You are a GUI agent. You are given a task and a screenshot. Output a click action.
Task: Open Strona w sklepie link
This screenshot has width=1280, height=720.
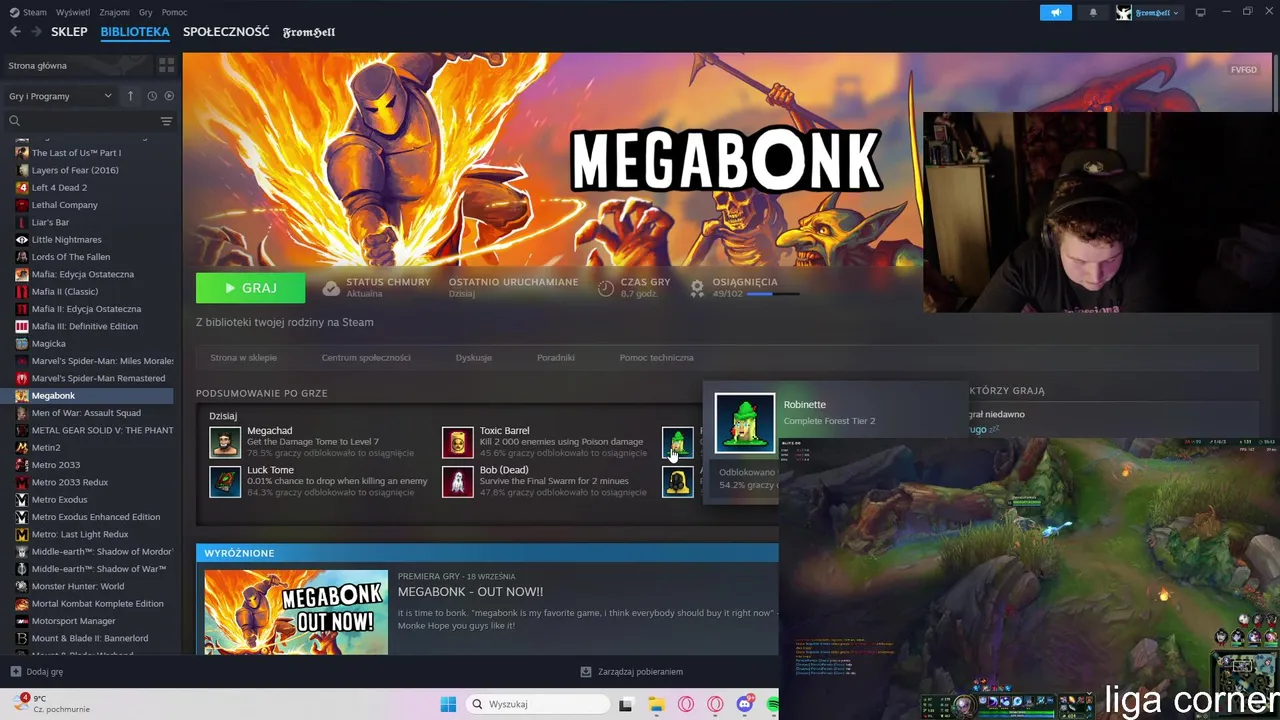[x=243, y=357]
